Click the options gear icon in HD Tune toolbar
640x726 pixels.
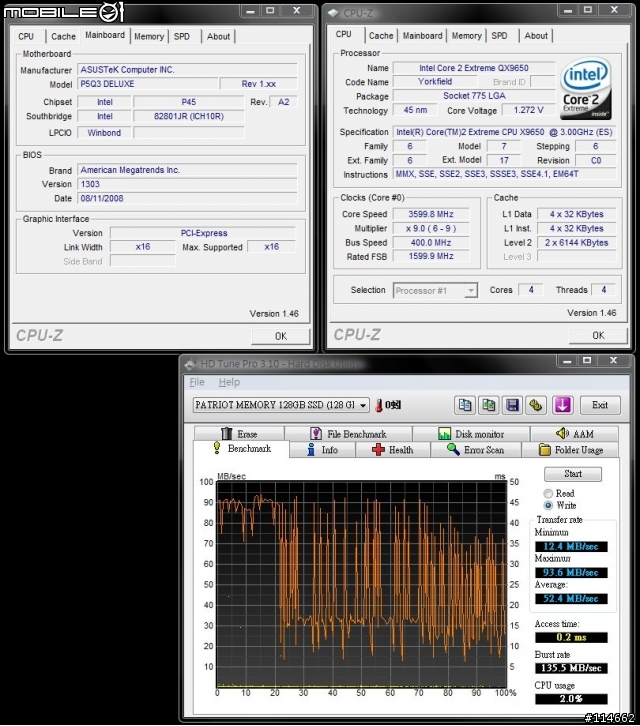pos(536,405)
